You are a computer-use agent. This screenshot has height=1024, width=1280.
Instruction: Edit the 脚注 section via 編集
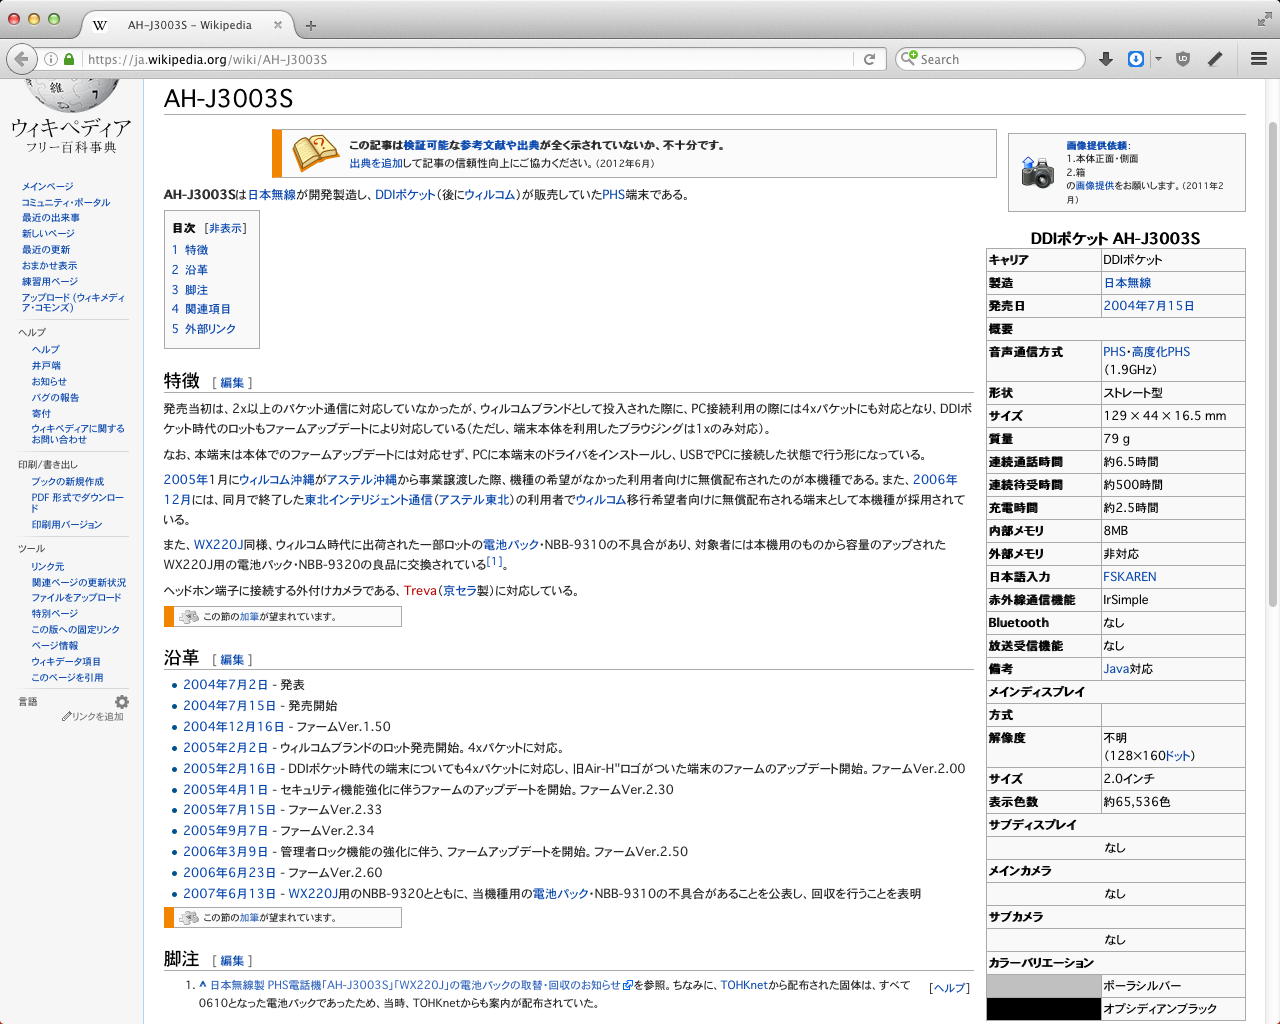[232, 960]
